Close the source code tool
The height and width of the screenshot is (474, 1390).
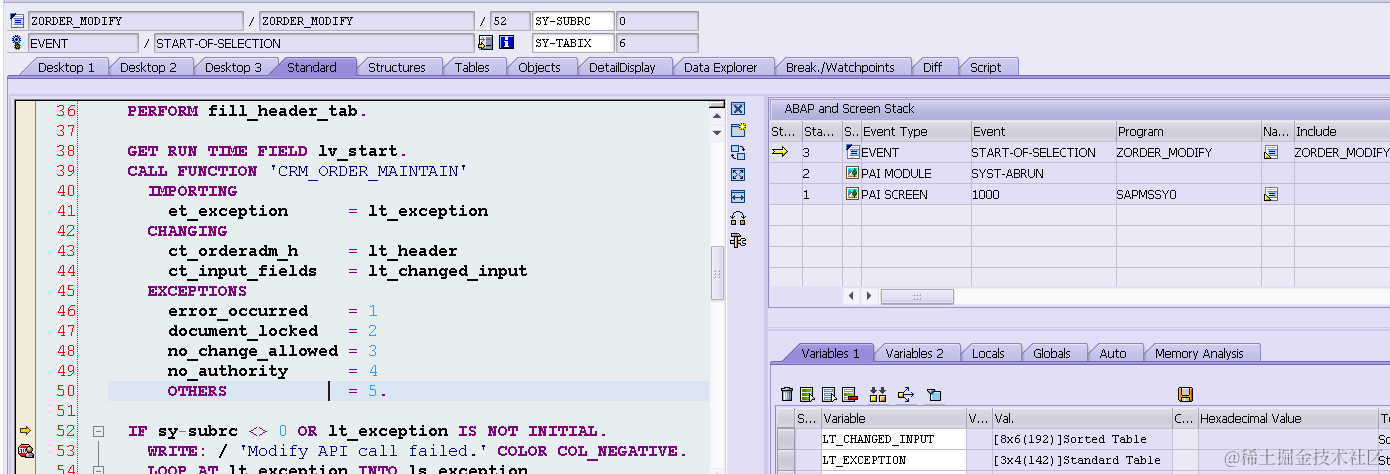click(x=738, y=109)
